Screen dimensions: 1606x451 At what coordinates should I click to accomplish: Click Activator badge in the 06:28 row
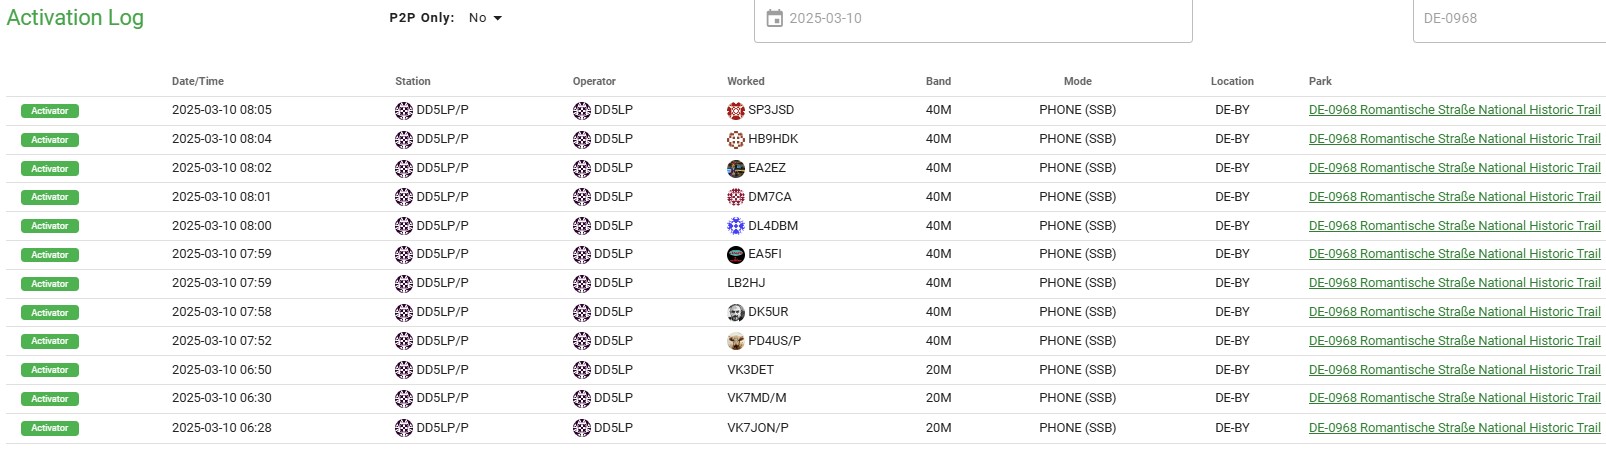pyautogui.click(x=50, y=428)
